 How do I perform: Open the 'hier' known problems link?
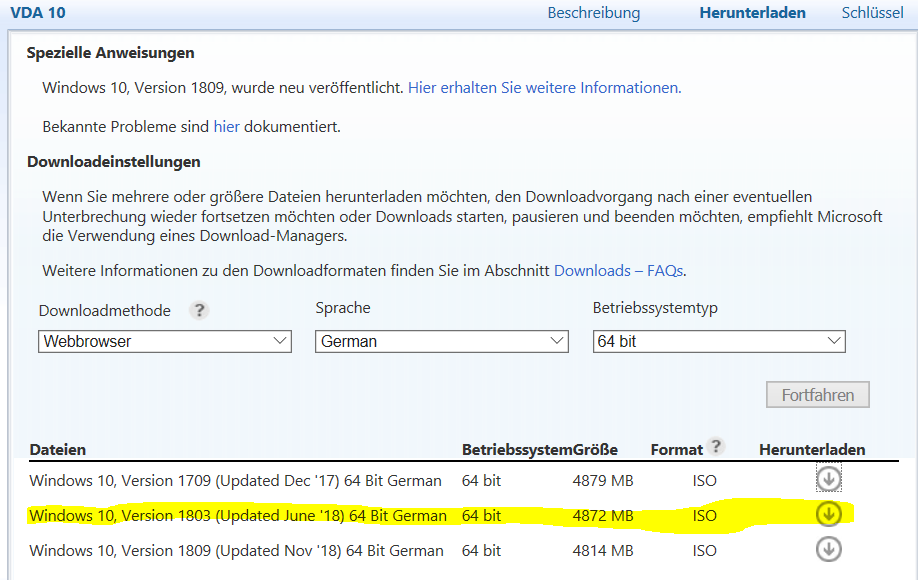pyautogui.click(x=227, y=127)
